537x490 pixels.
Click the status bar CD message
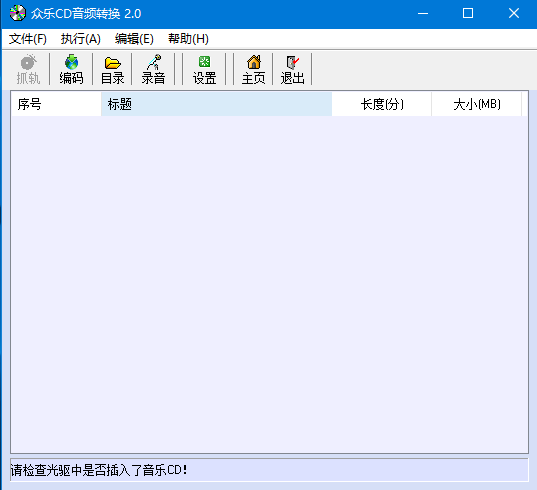point(99,470)
